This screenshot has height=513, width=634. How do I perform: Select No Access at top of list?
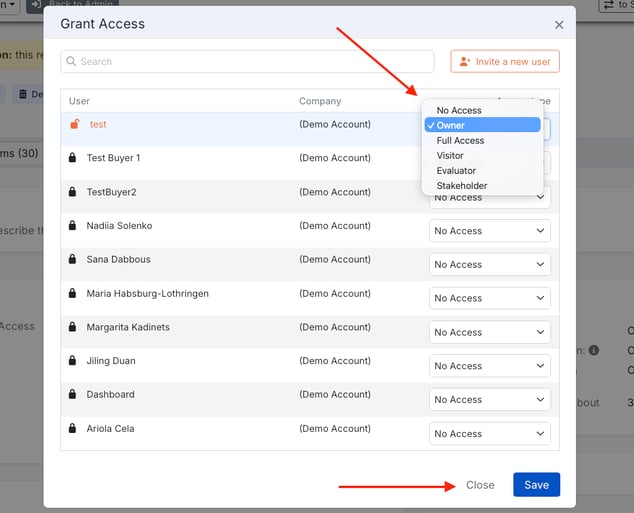[459, 111]
